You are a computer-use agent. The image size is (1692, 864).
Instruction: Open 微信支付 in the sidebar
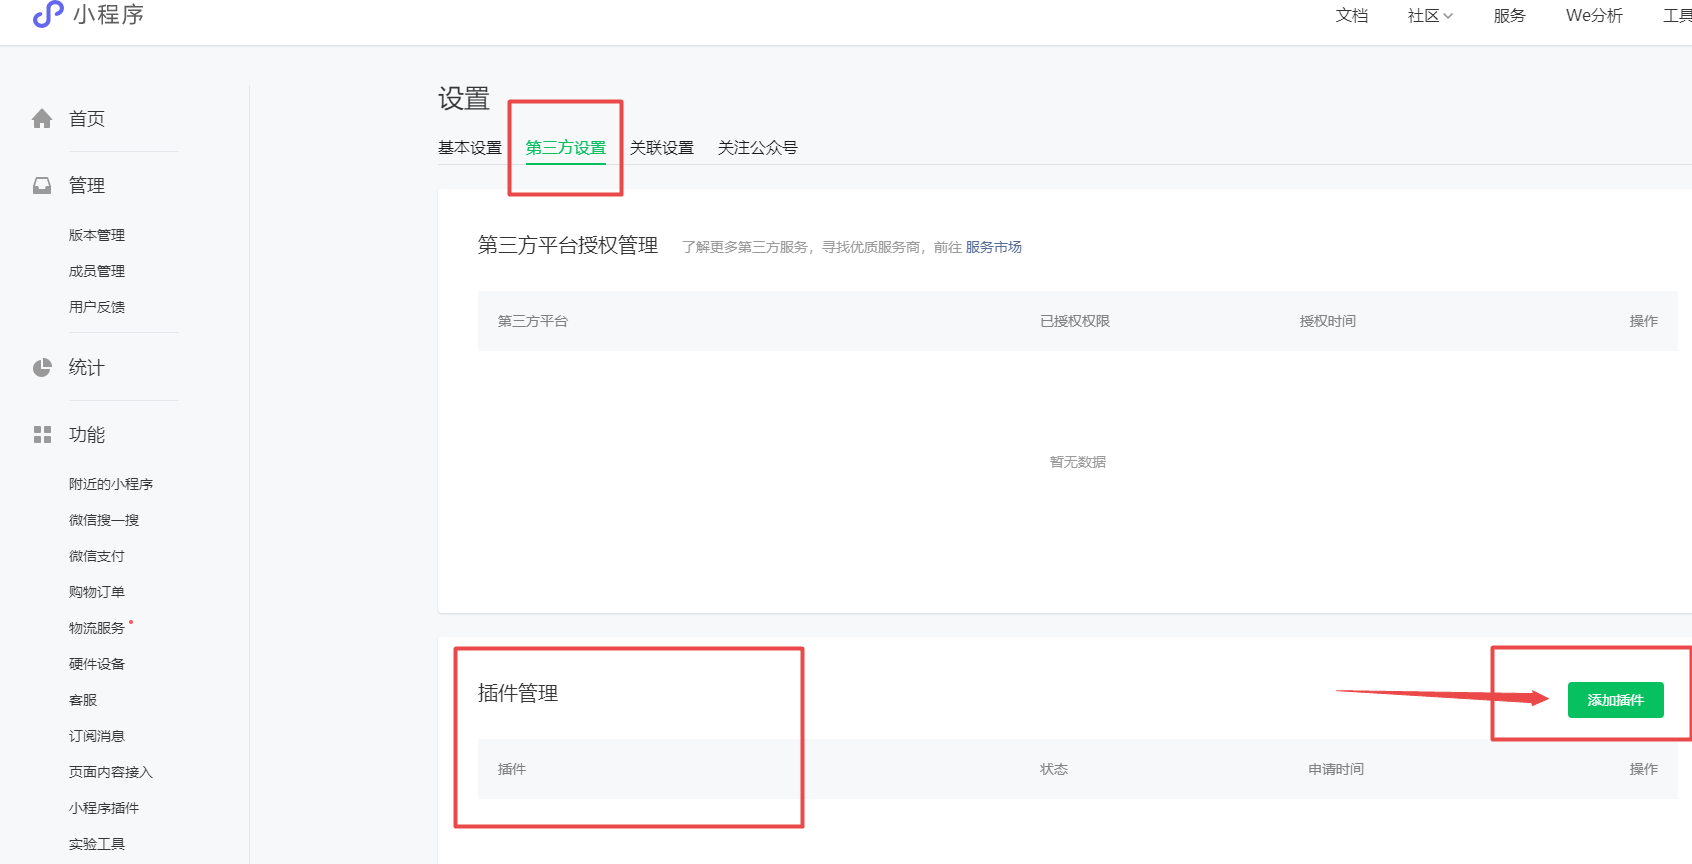(97, 556)
